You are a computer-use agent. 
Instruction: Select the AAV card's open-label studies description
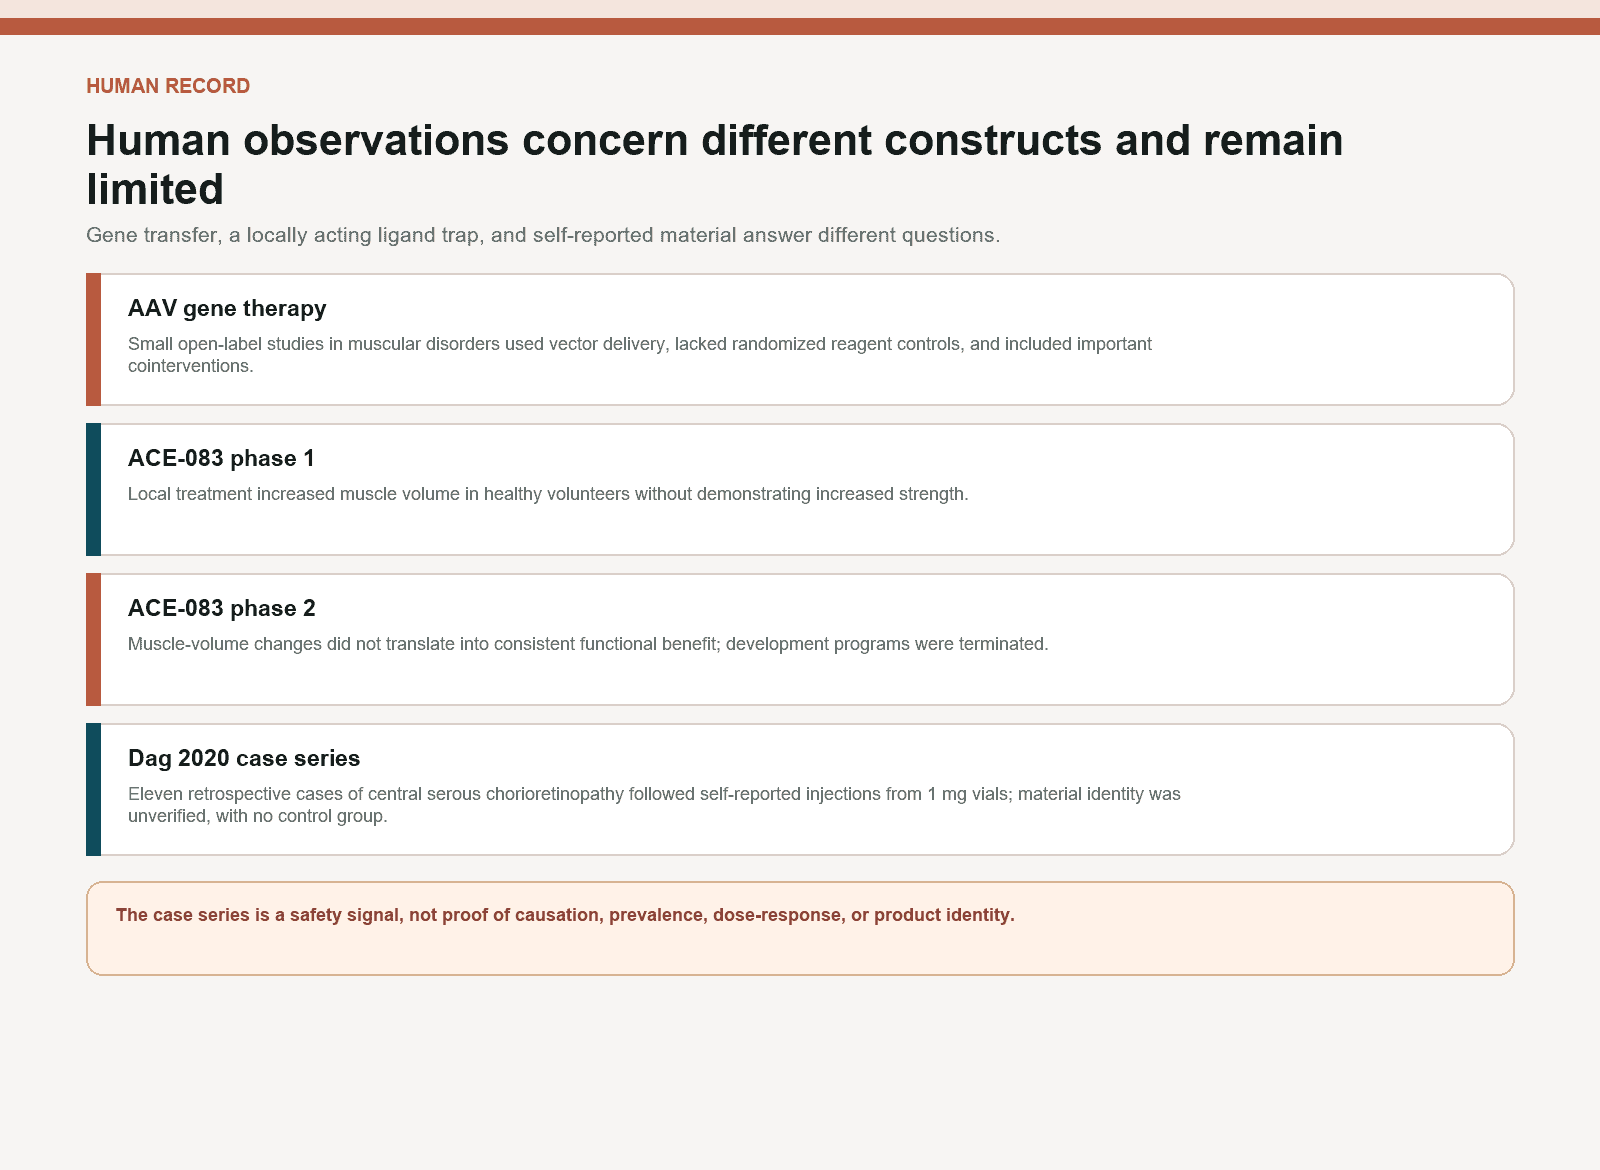[640, 355]
